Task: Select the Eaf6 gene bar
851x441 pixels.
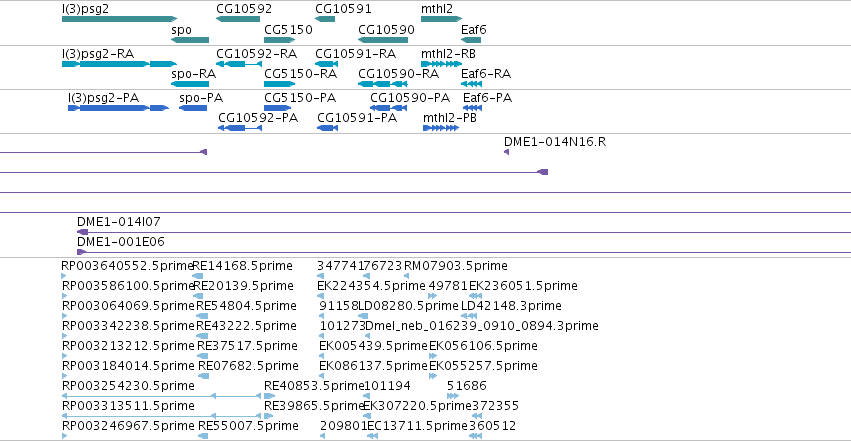Action: (x=471, y=40)
